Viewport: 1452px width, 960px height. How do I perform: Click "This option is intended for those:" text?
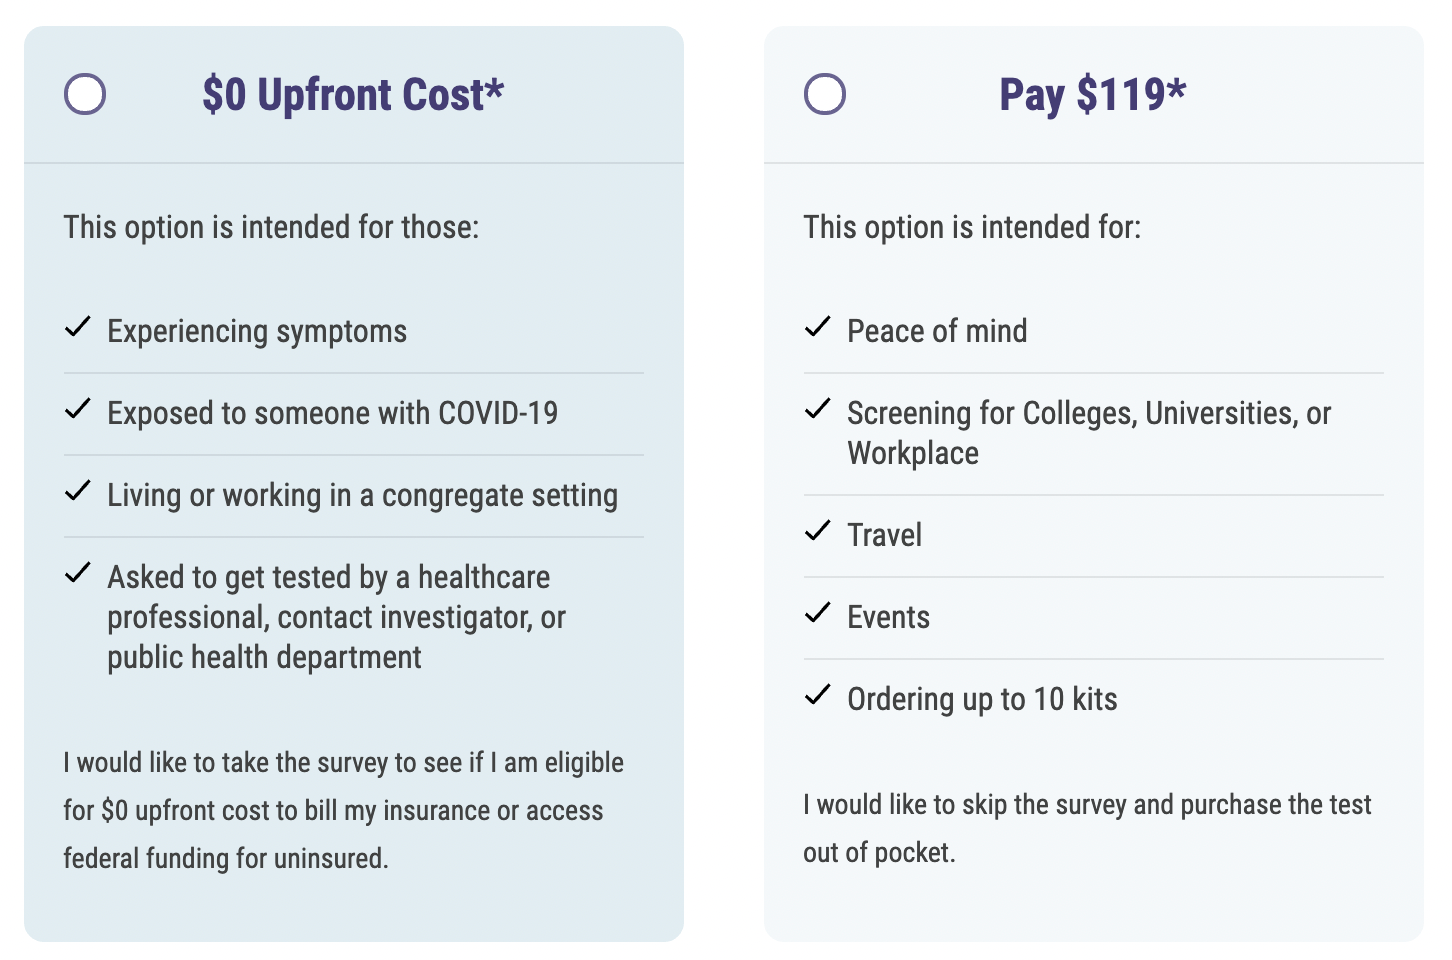271,227
